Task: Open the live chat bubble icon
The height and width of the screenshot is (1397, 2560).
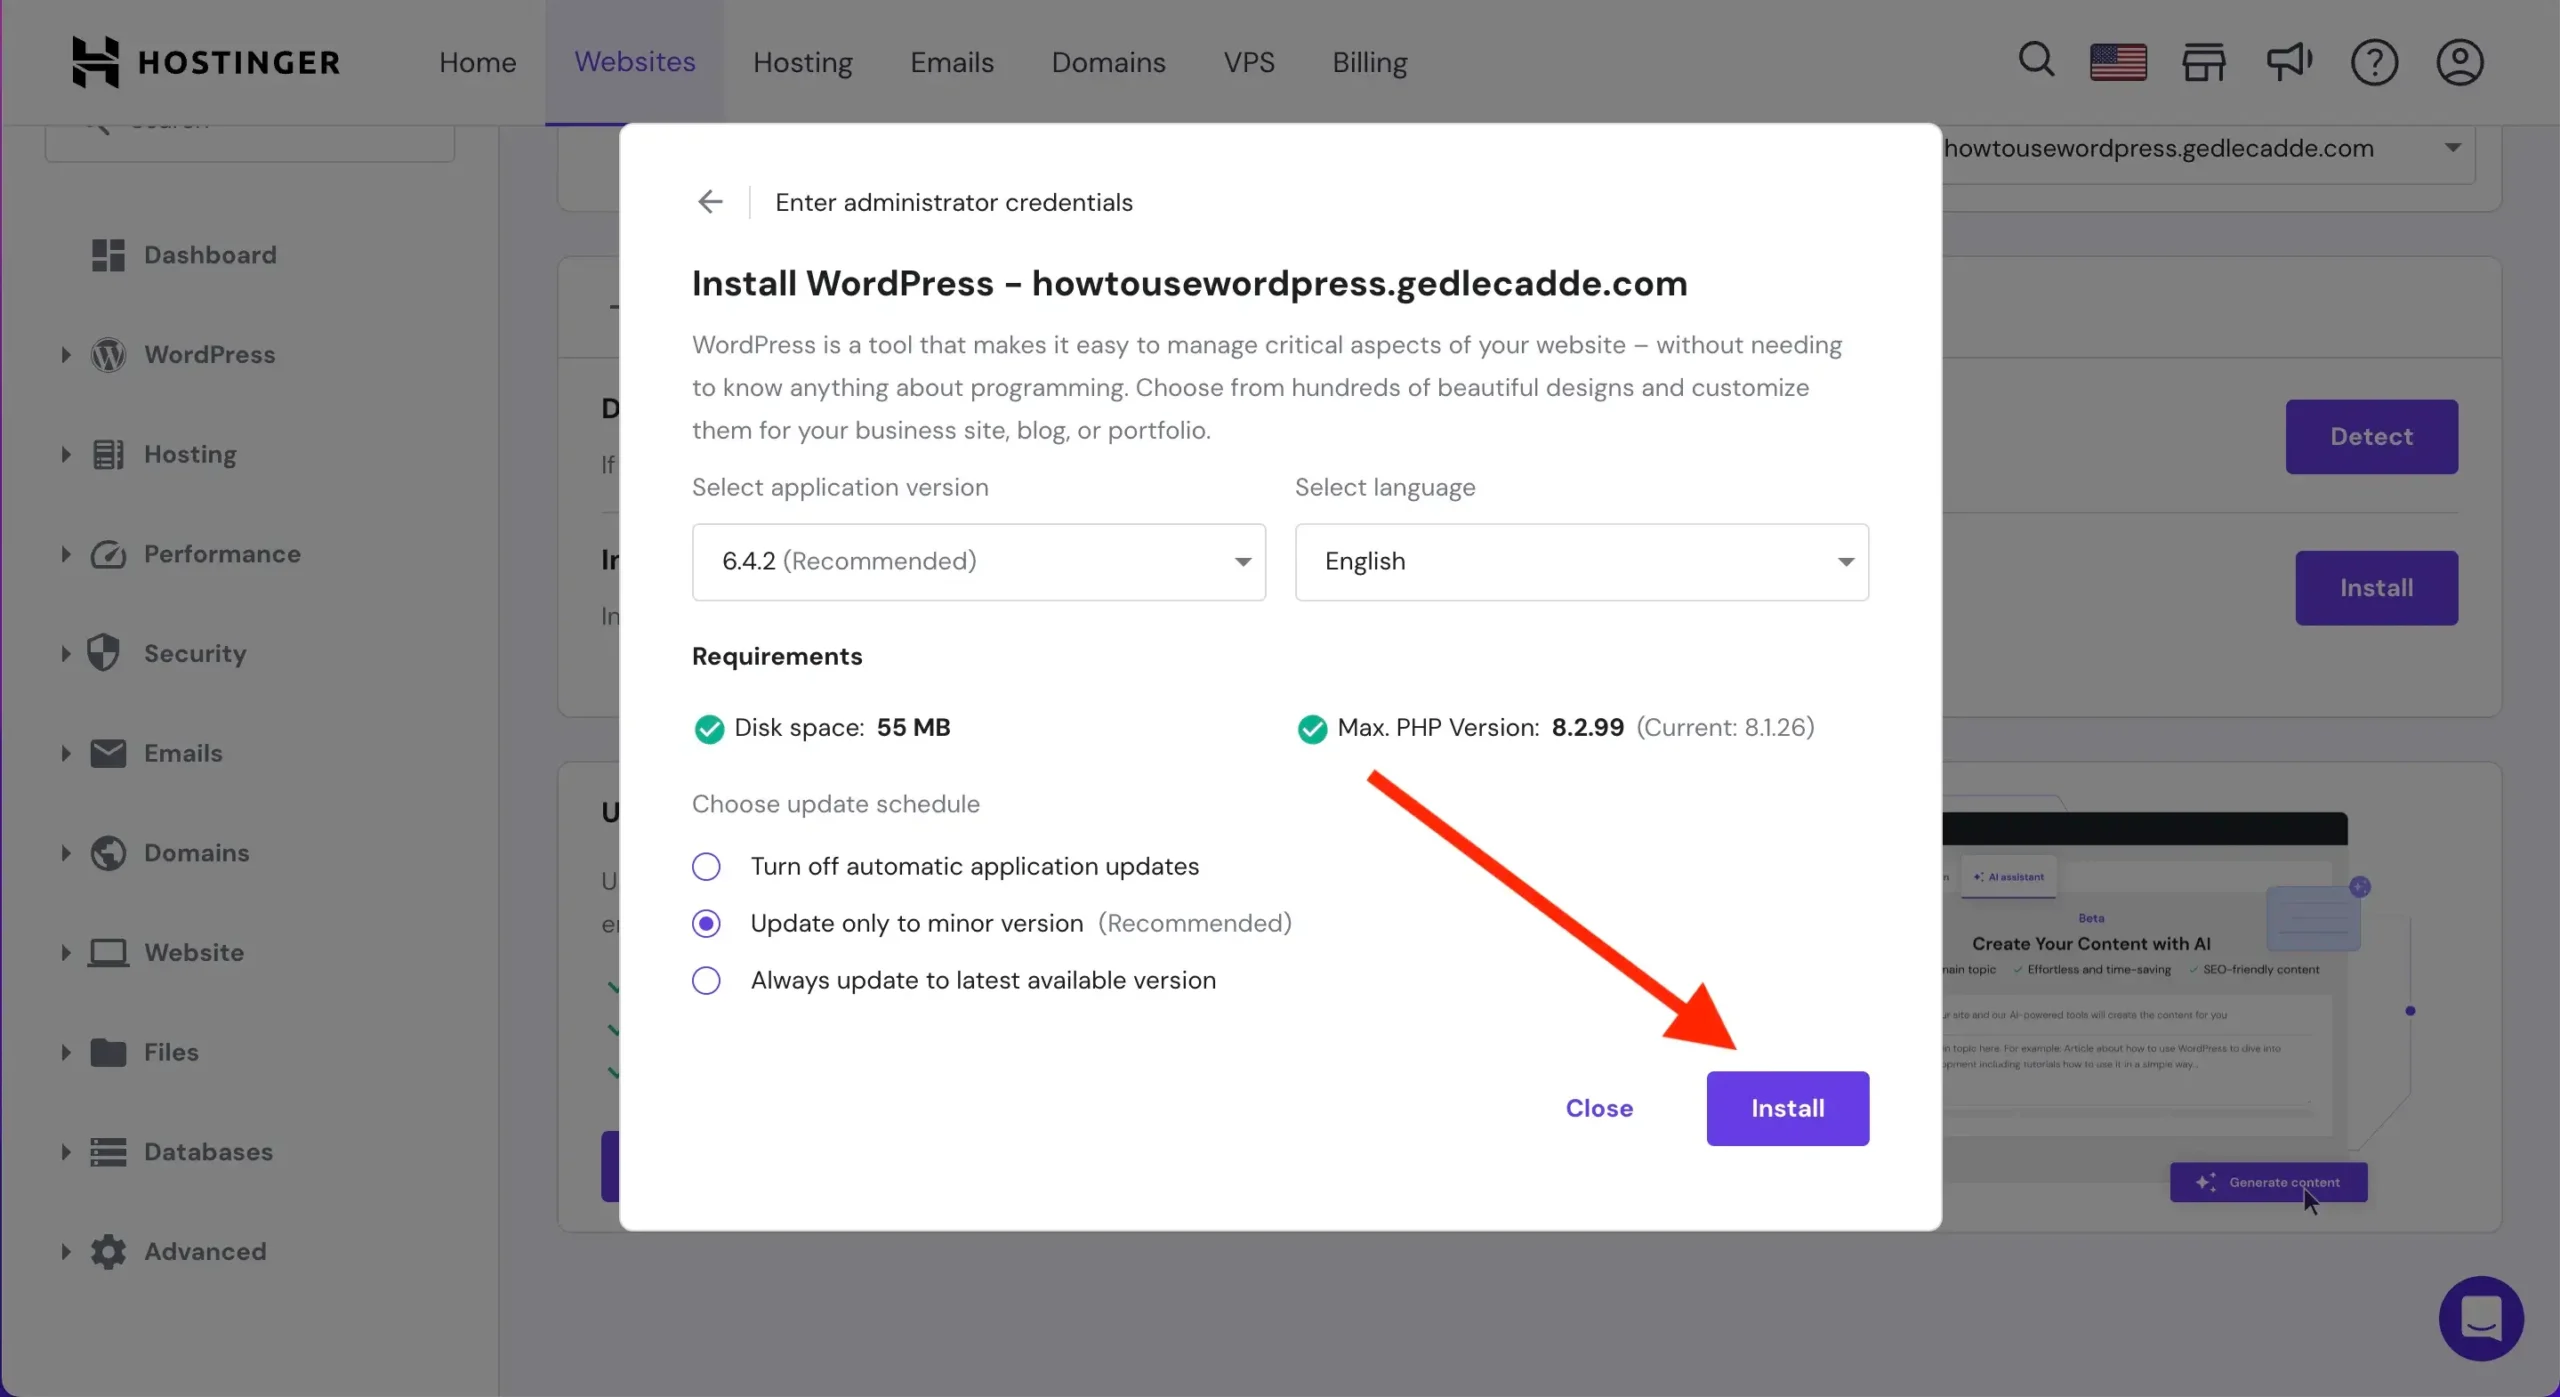Action: pyautogui.click(x=2481, y=1318)
